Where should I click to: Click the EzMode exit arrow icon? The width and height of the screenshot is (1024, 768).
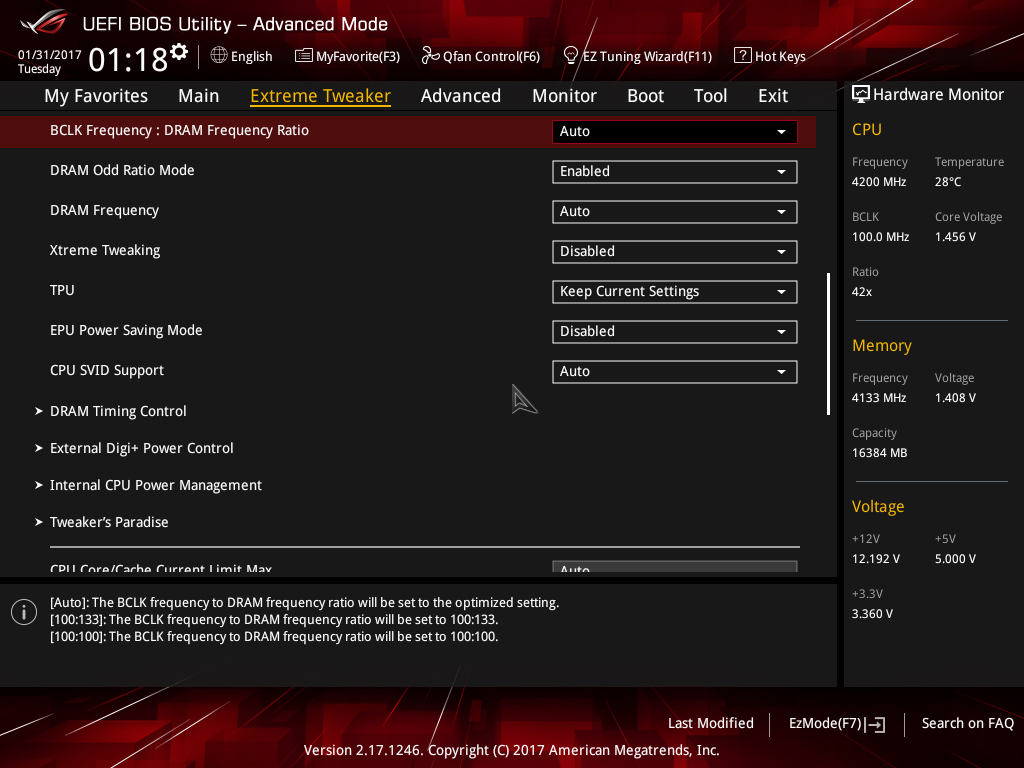(876, 724)
